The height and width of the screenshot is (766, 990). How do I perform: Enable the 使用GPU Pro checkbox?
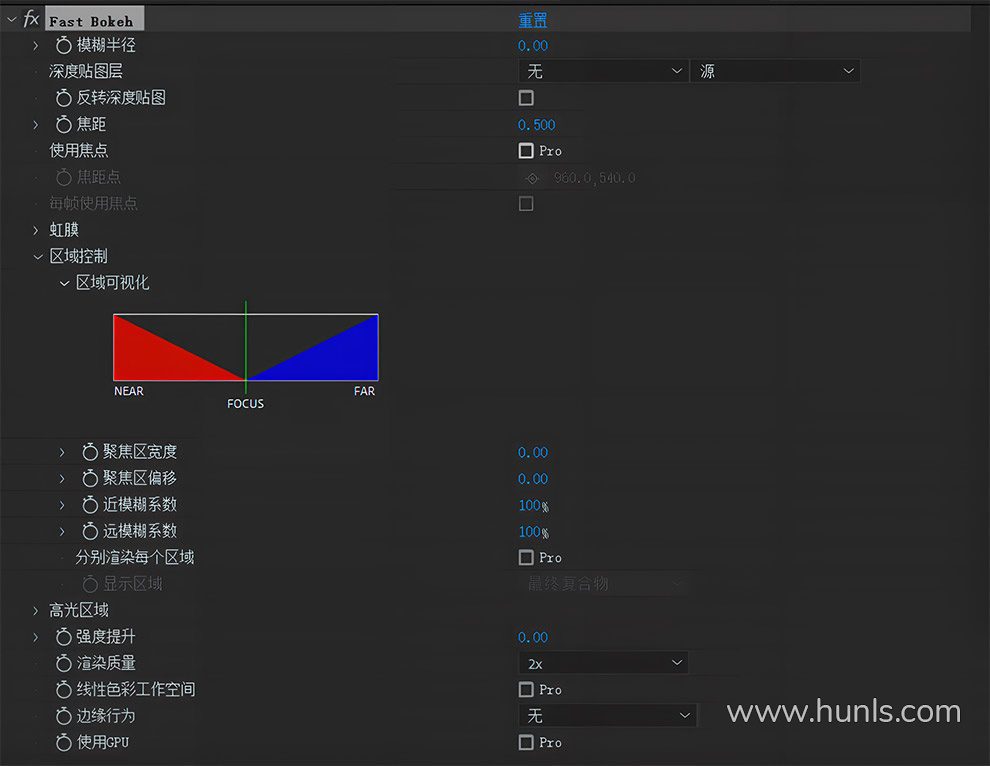click(x=526, y=743)
